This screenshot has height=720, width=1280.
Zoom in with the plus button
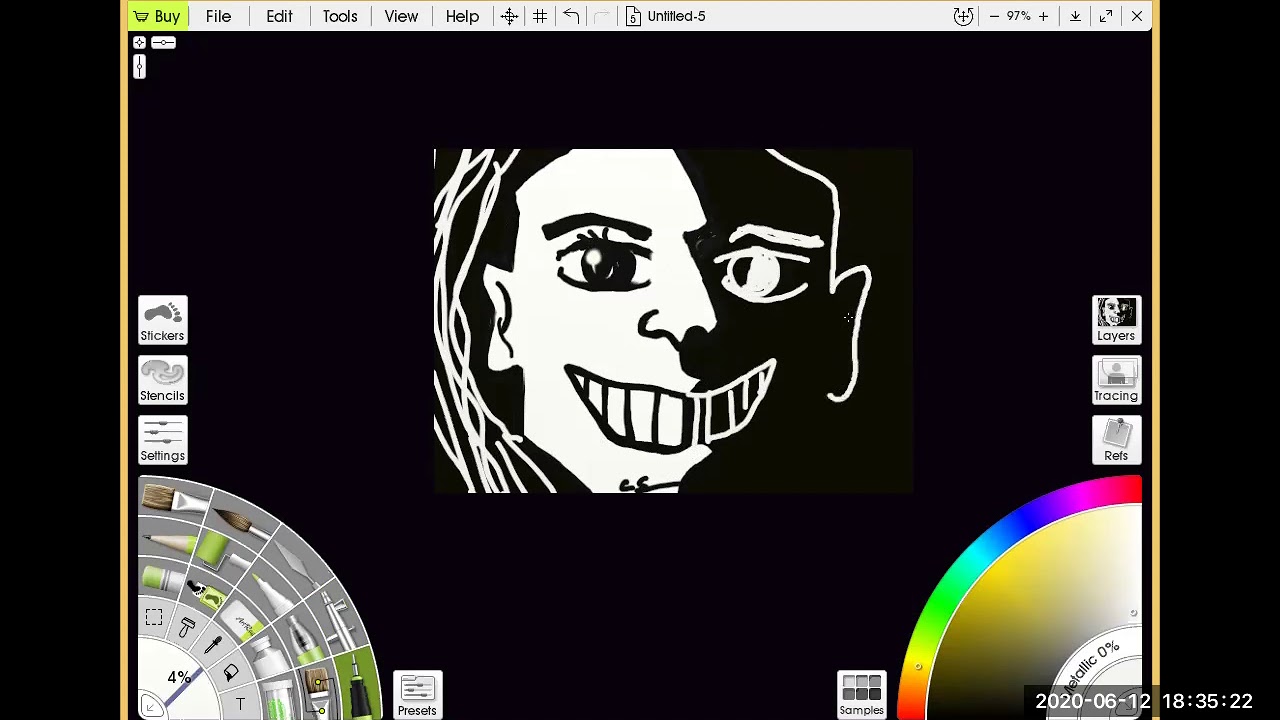[x=1043, y=16]
